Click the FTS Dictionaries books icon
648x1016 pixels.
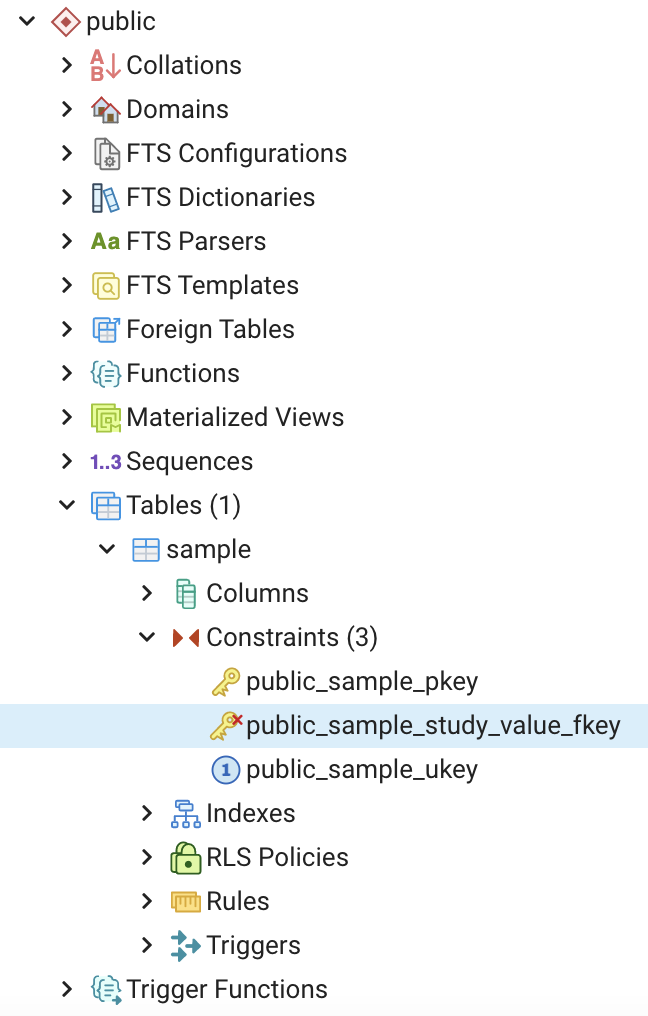pos(105,197)
